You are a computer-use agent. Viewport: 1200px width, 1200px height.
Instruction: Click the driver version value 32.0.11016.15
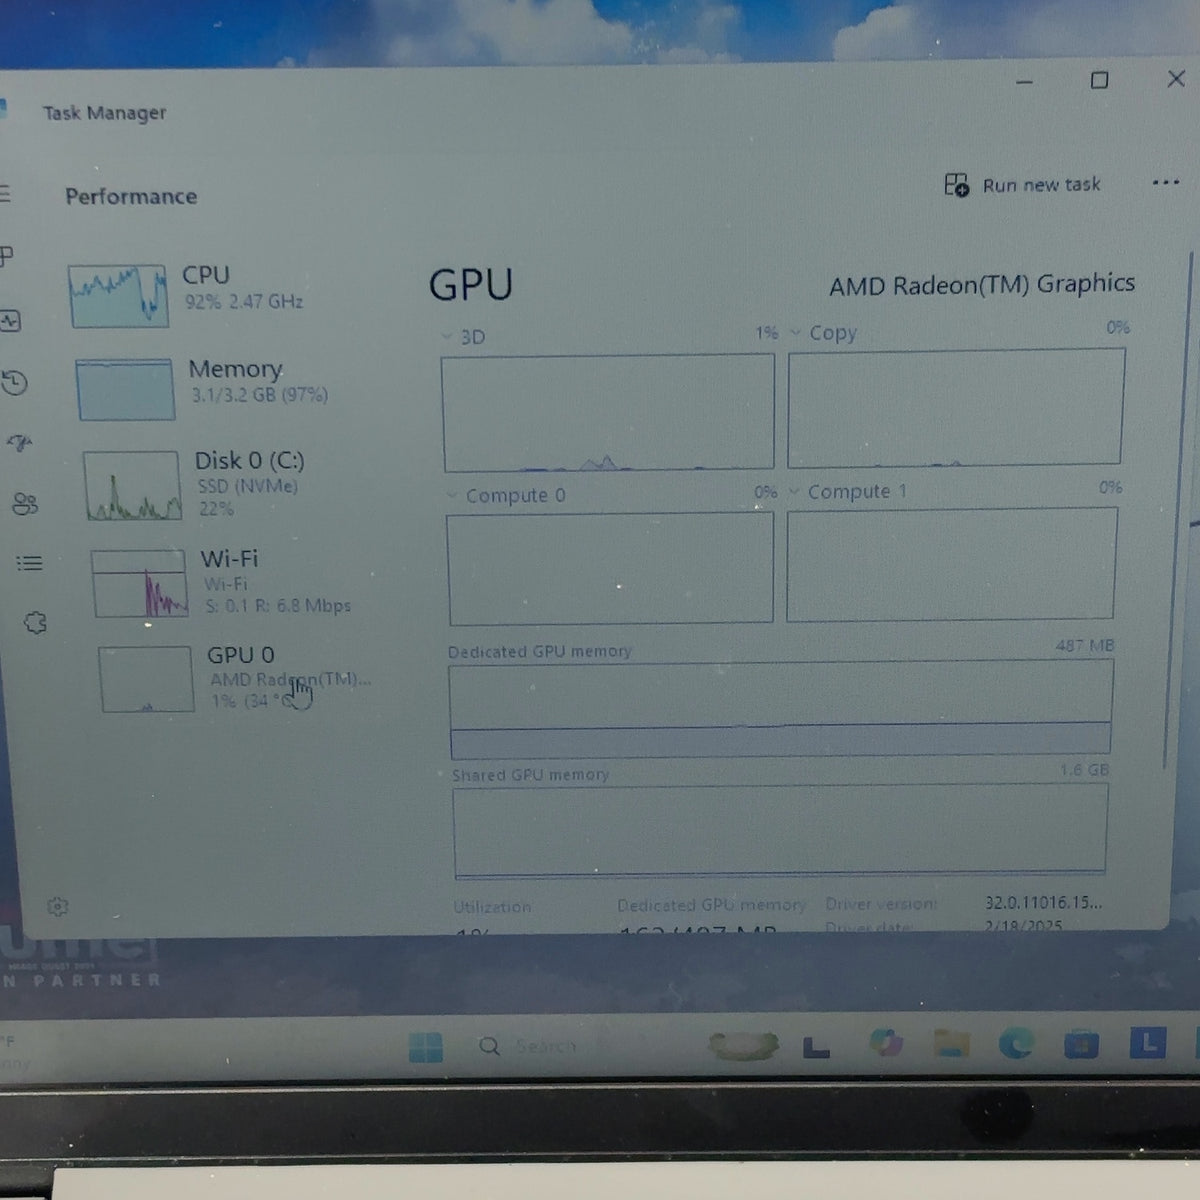[1044, 902]
